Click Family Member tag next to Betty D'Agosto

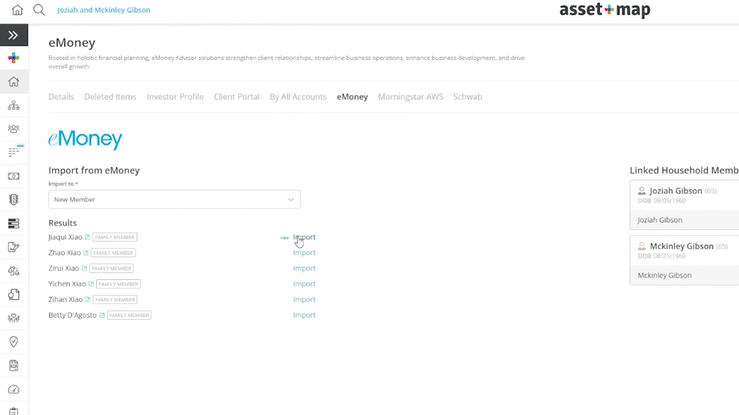pyautogui.click(x=129, y=315)
